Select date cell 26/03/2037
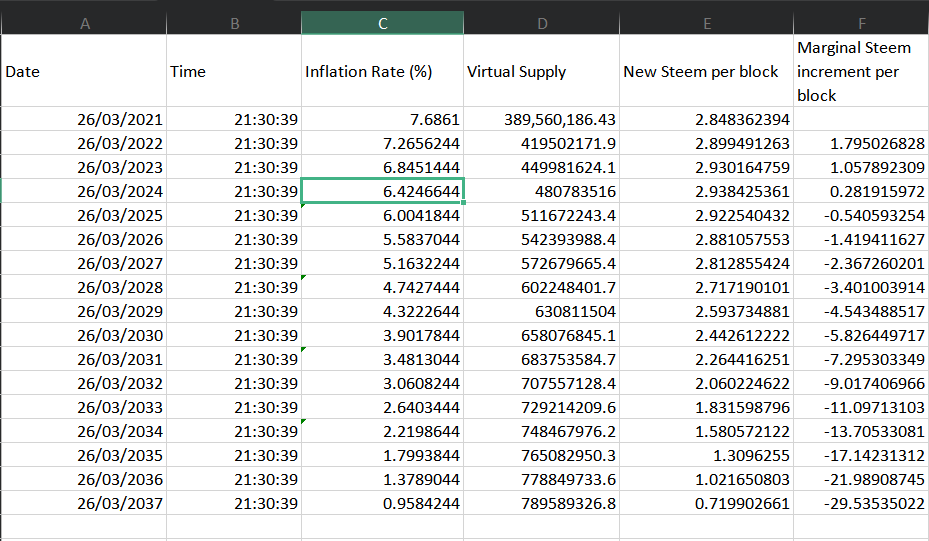This screenshot has height=541, width=929. click(x=84, y=503)
